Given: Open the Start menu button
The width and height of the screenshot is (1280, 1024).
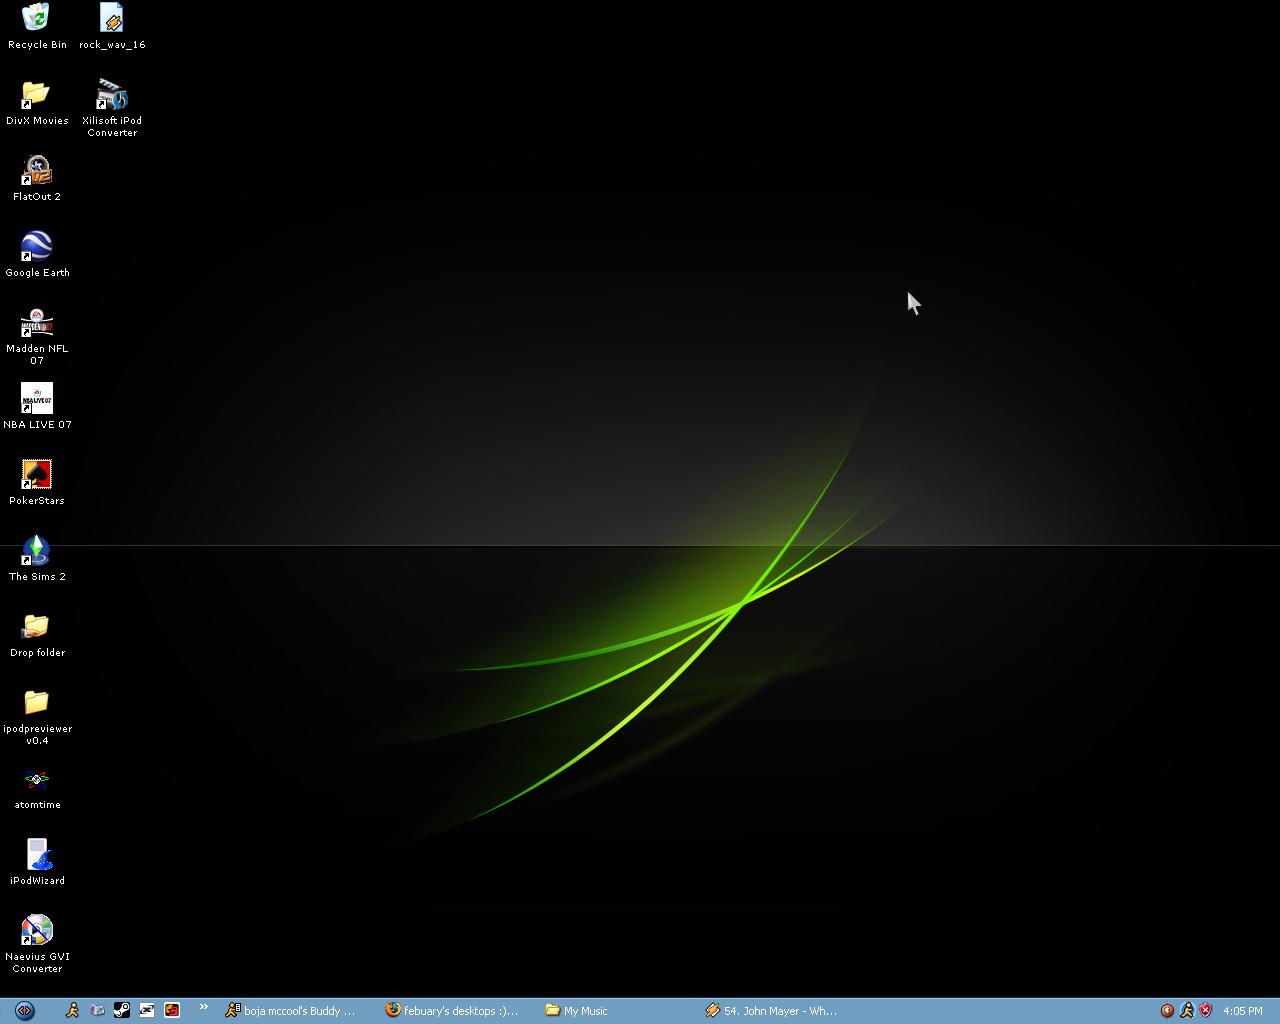Looking at the screenshot, I should (x=24, y=1010).
